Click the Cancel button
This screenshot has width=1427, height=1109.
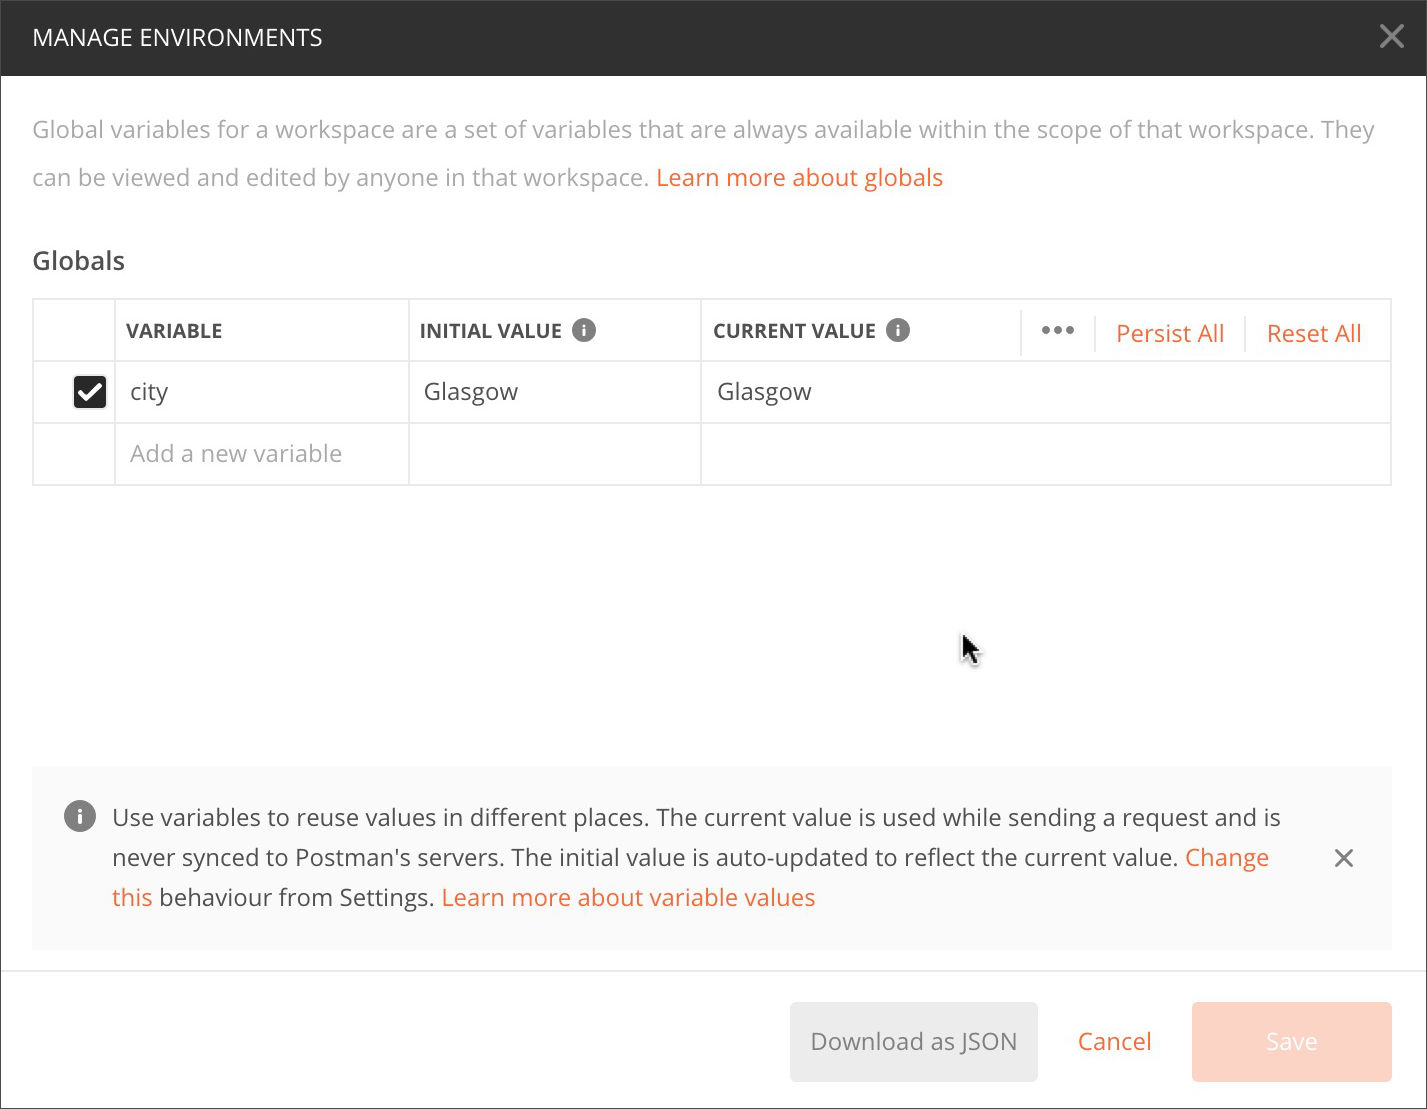(x=1115, y=1042)
